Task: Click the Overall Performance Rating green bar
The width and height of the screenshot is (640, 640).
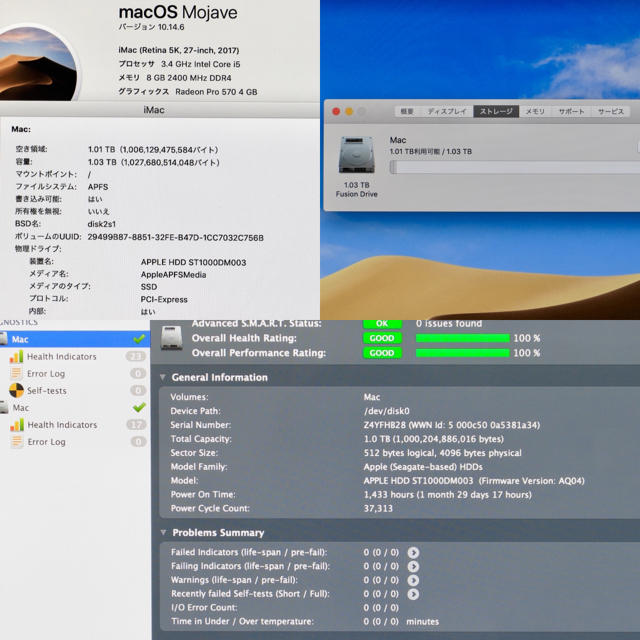Action: tap(462, 353)
